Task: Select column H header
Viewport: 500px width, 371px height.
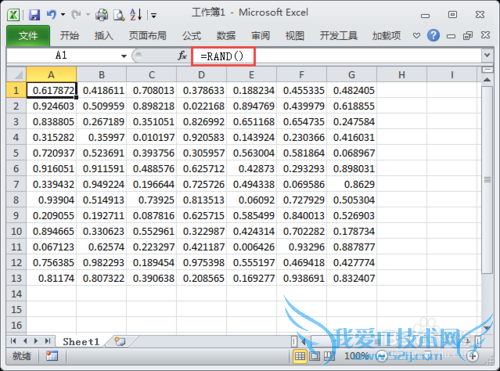Action: click(x=402, y=74)
